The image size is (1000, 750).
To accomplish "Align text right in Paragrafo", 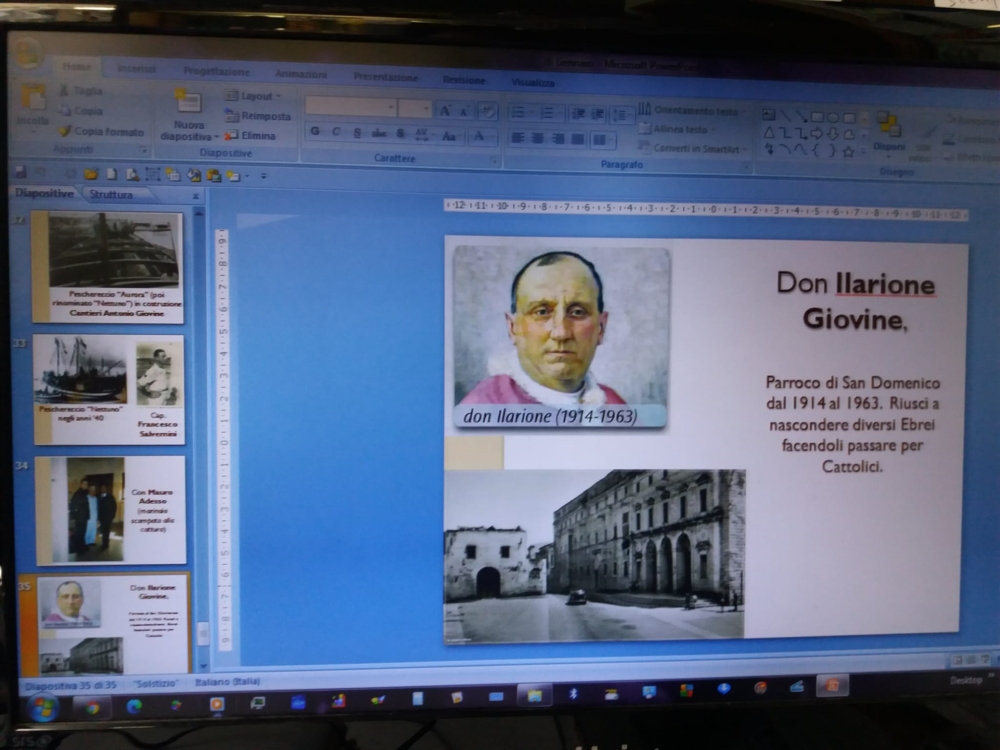I will [558, 138].
